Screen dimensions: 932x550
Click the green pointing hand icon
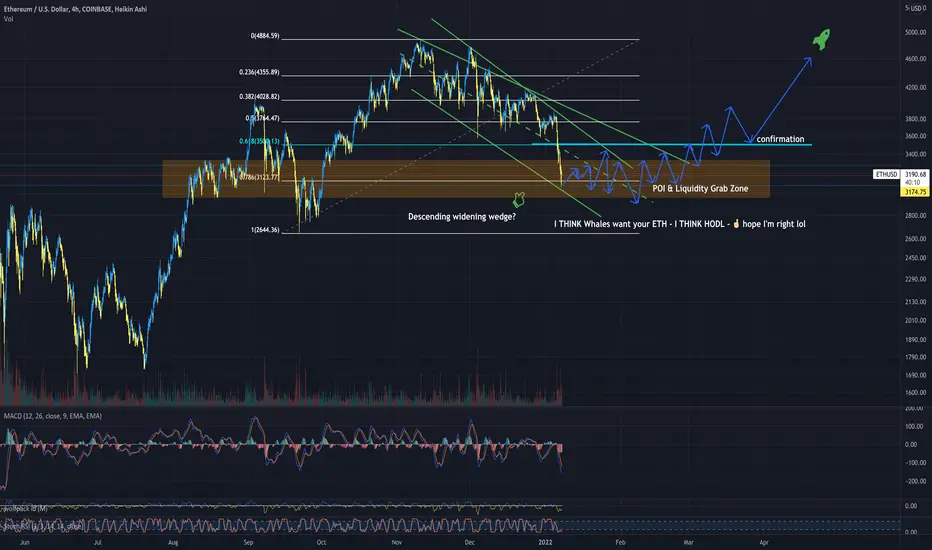[519, 199]
